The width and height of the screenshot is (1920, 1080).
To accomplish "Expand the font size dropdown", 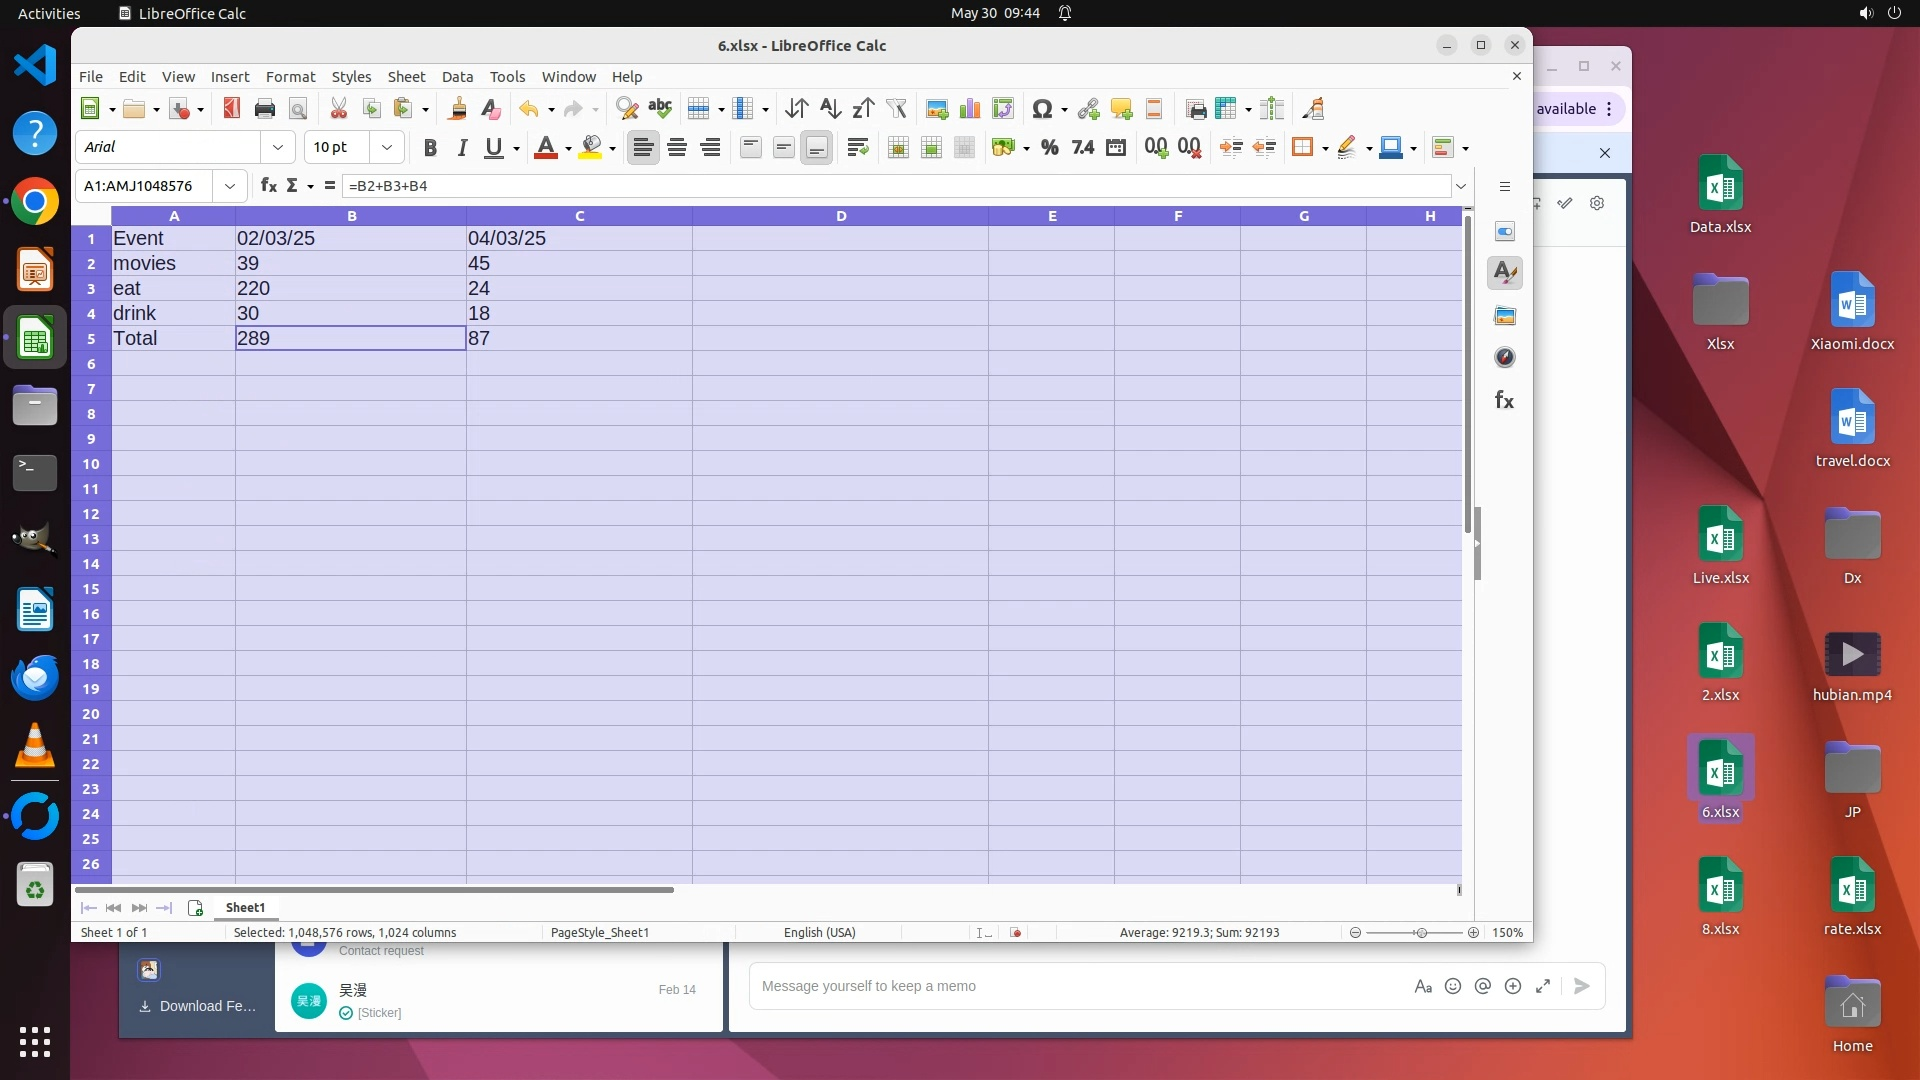I will [387, 148].
